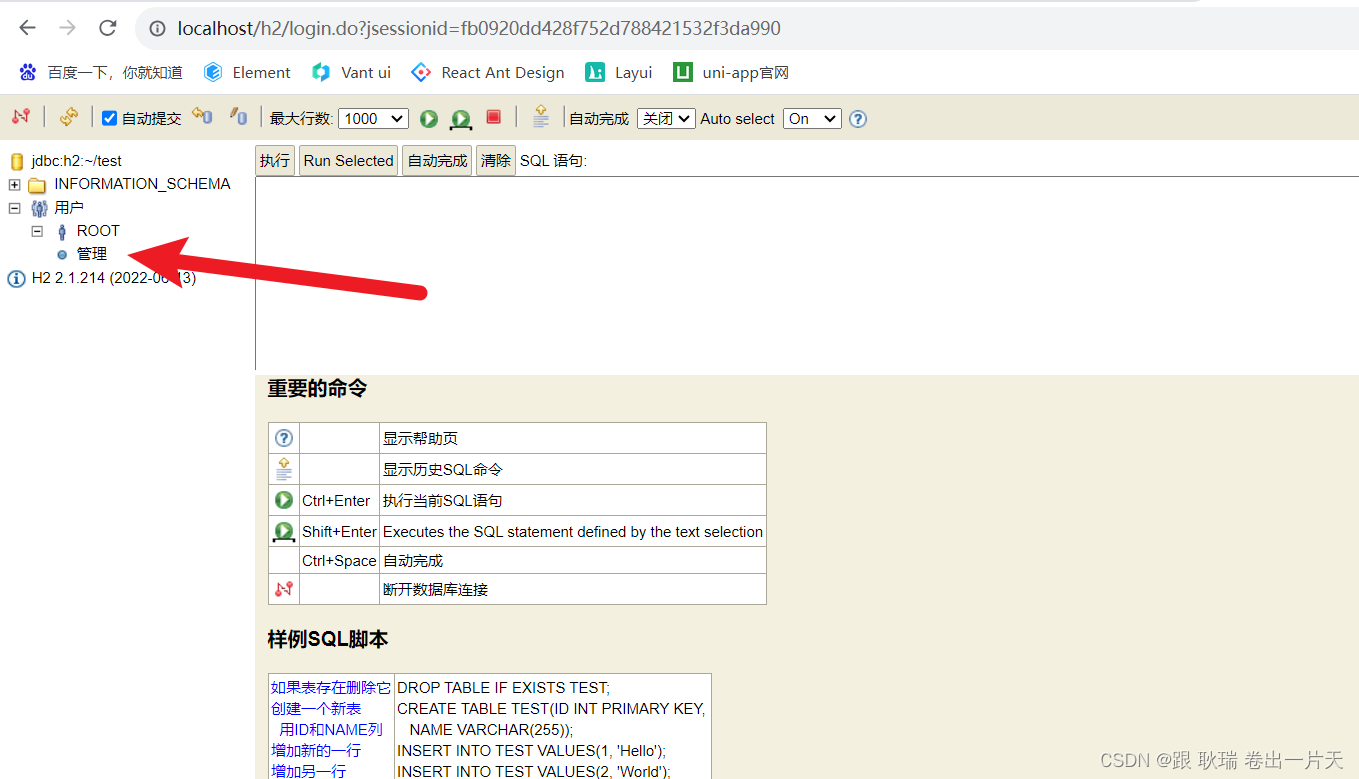Image resolution: width=1359 pixels, height=779 pixels.
Task: Select the INFORMATION_SCHEMA folder
Action: (x=142, y=184)
